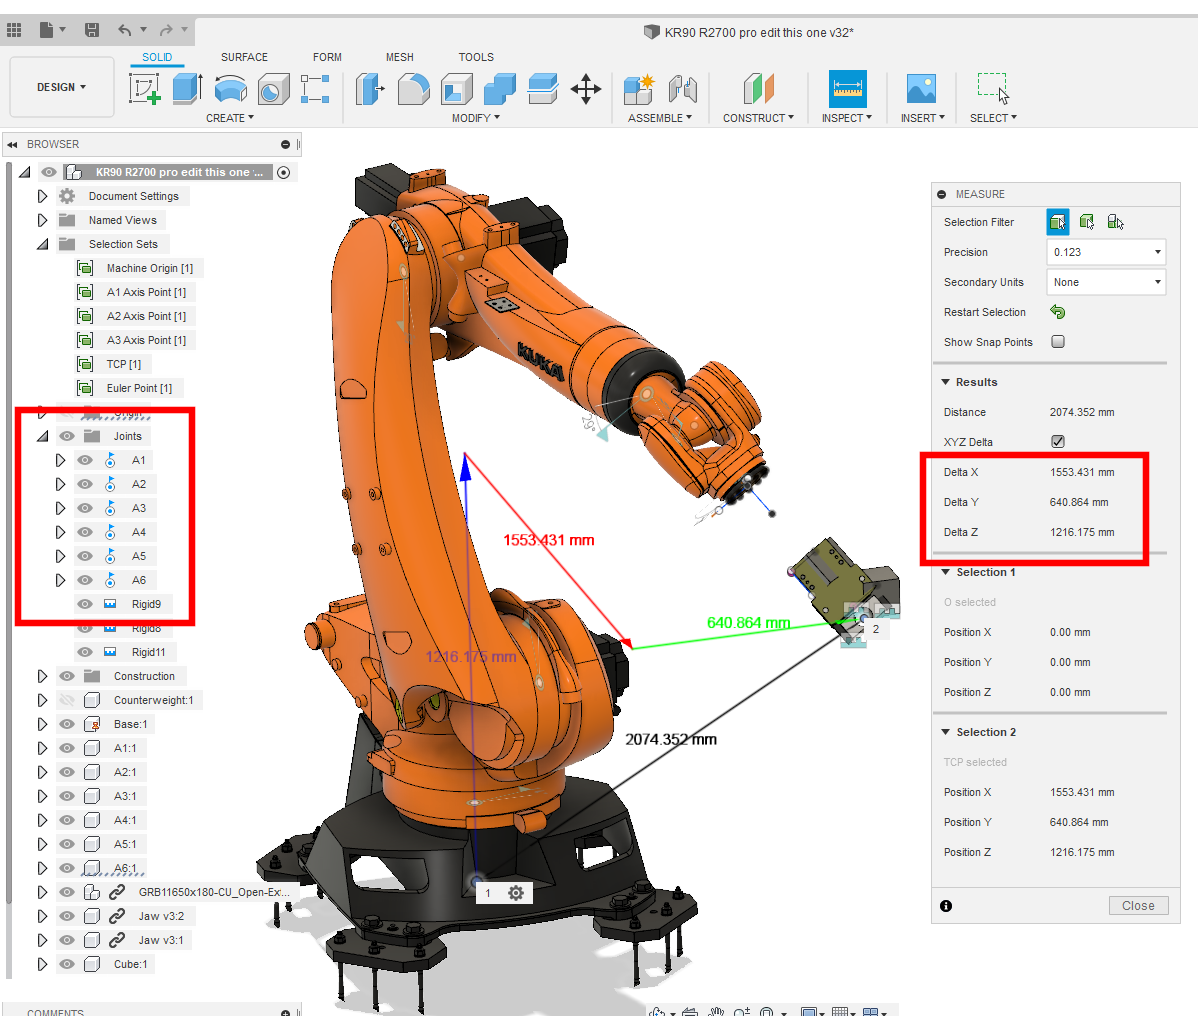Toggle visibility of the Joints folder
The width and height of the screenshot is (1198, 1016).
[x=67, y=436]
